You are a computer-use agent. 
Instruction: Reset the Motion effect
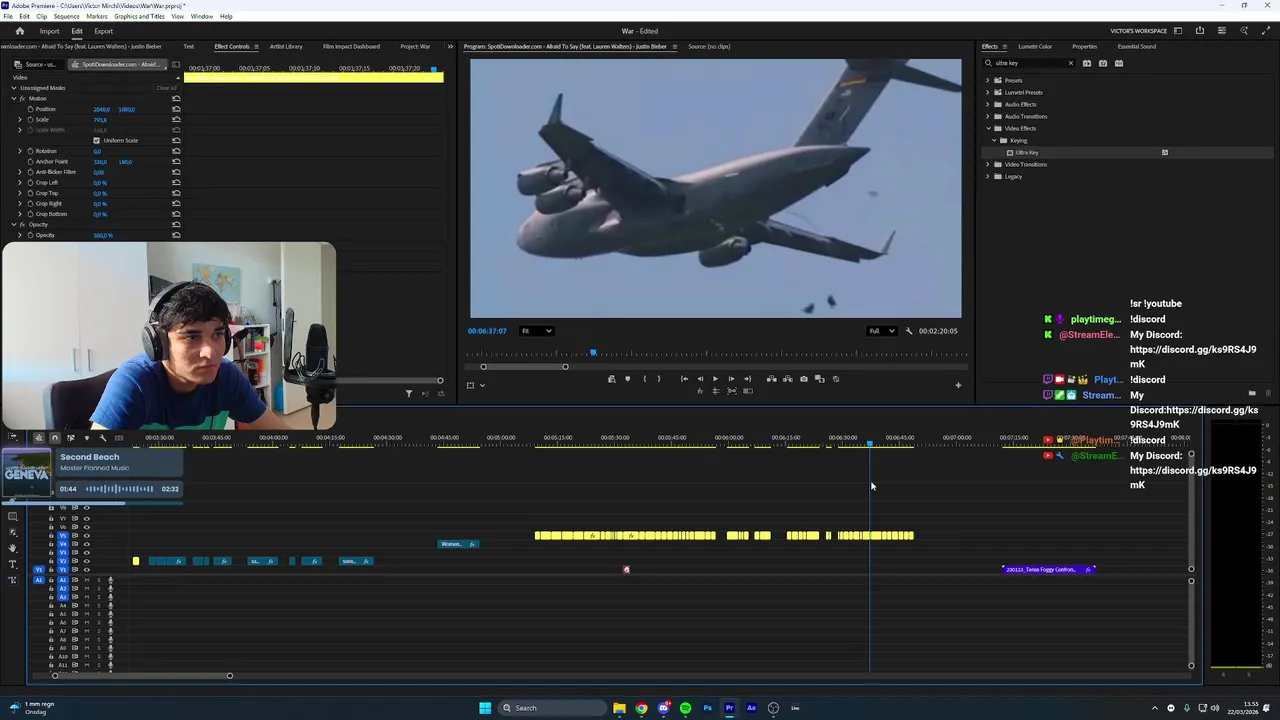(176, 98)
